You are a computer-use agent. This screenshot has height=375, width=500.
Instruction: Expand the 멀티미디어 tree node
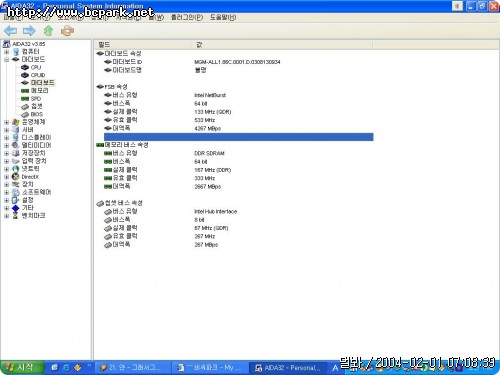pyautogui.click(x=6, y=145)
